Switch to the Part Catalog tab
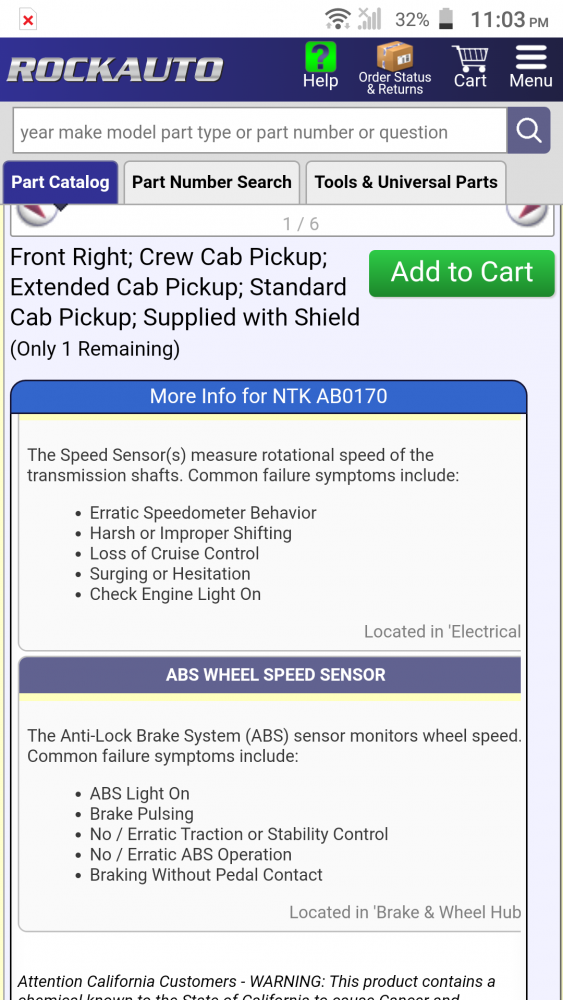The height and width of the screenshot is (1000, 563). click(61, 182)
